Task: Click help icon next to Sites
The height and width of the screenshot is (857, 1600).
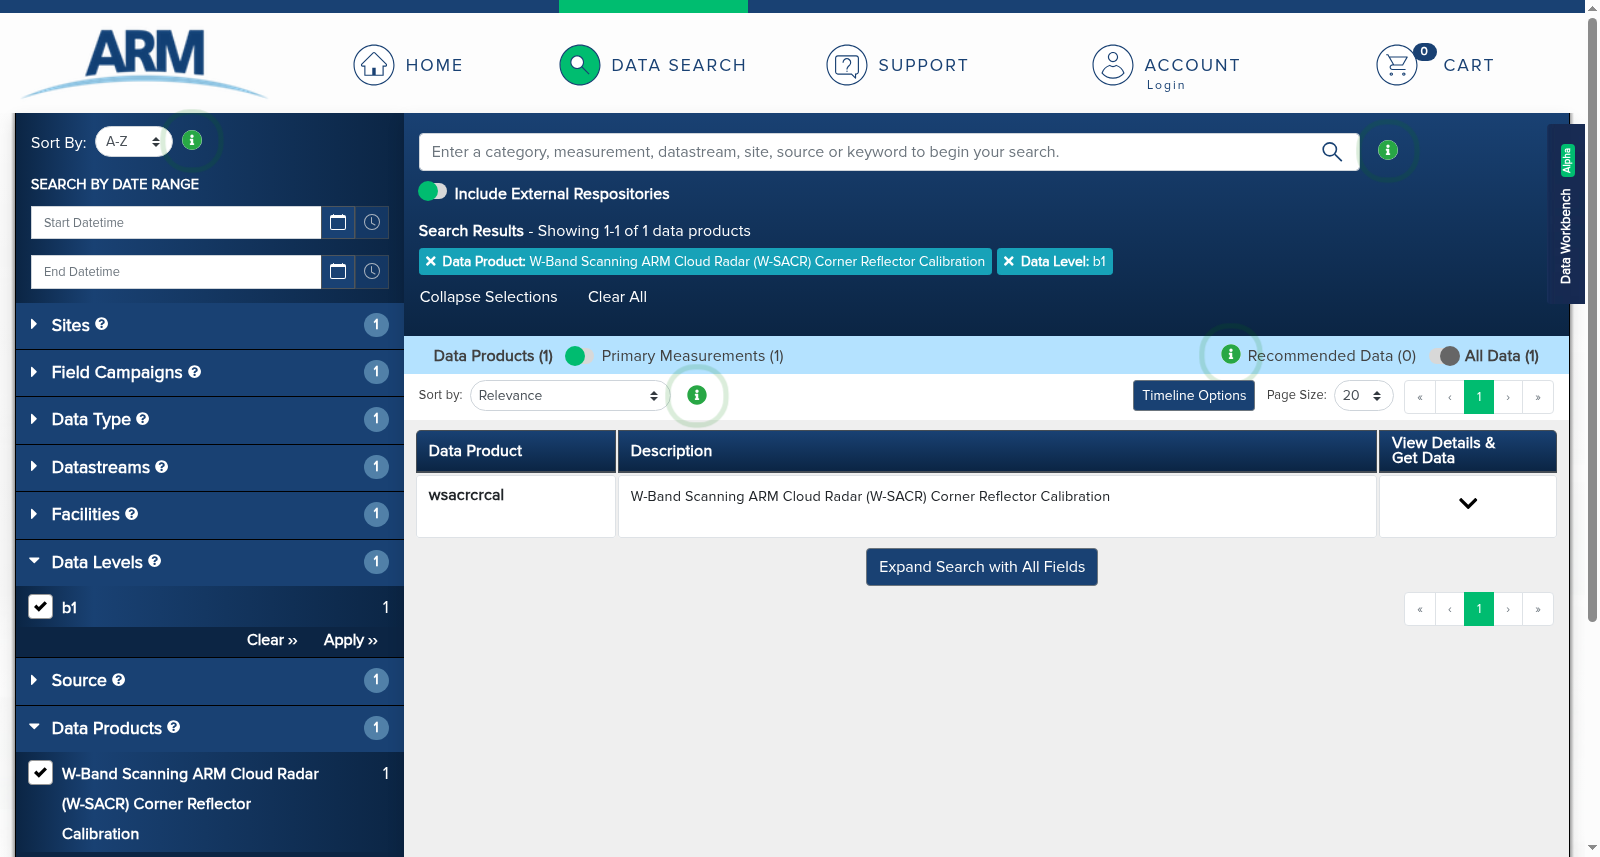Action: pos(102,324)
